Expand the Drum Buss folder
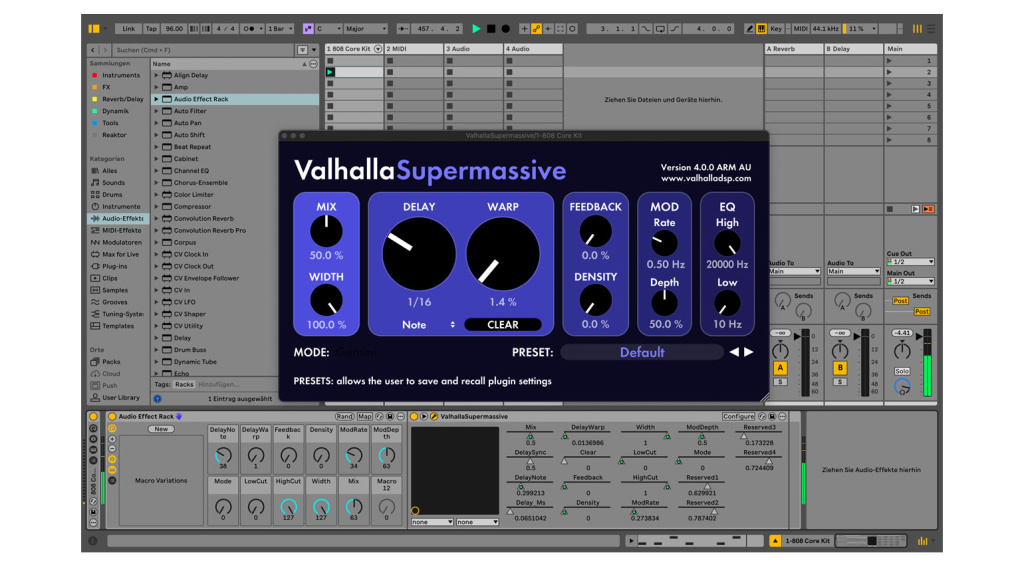1024x565 pixels. [x=157, y=349]
